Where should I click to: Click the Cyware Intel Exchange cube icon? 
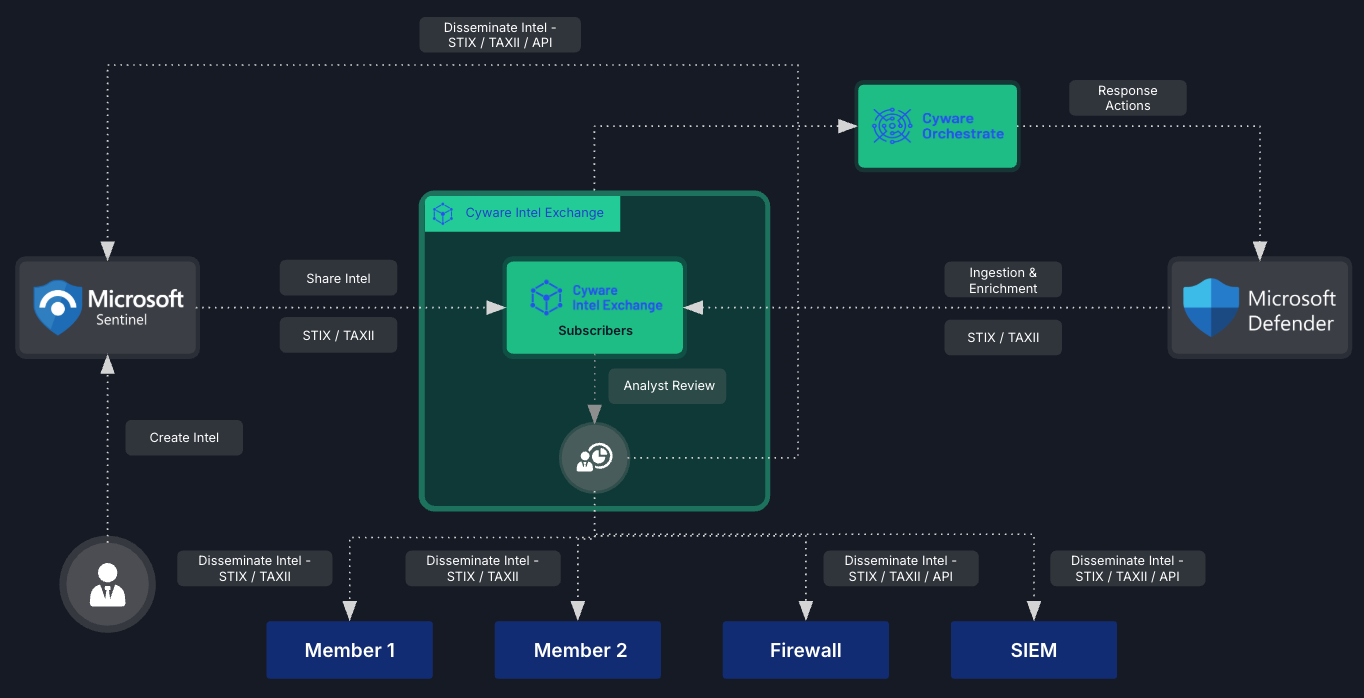tap(546, 297)
